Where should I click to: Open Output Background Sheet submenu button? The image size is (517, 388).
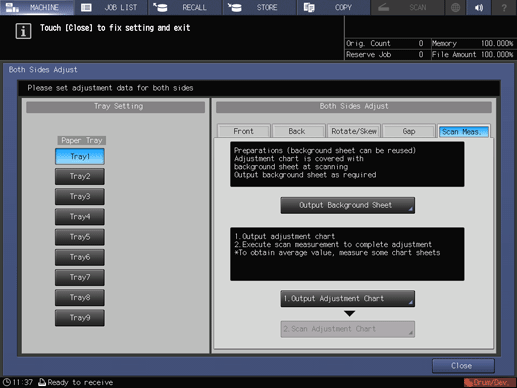pos(348,205)
